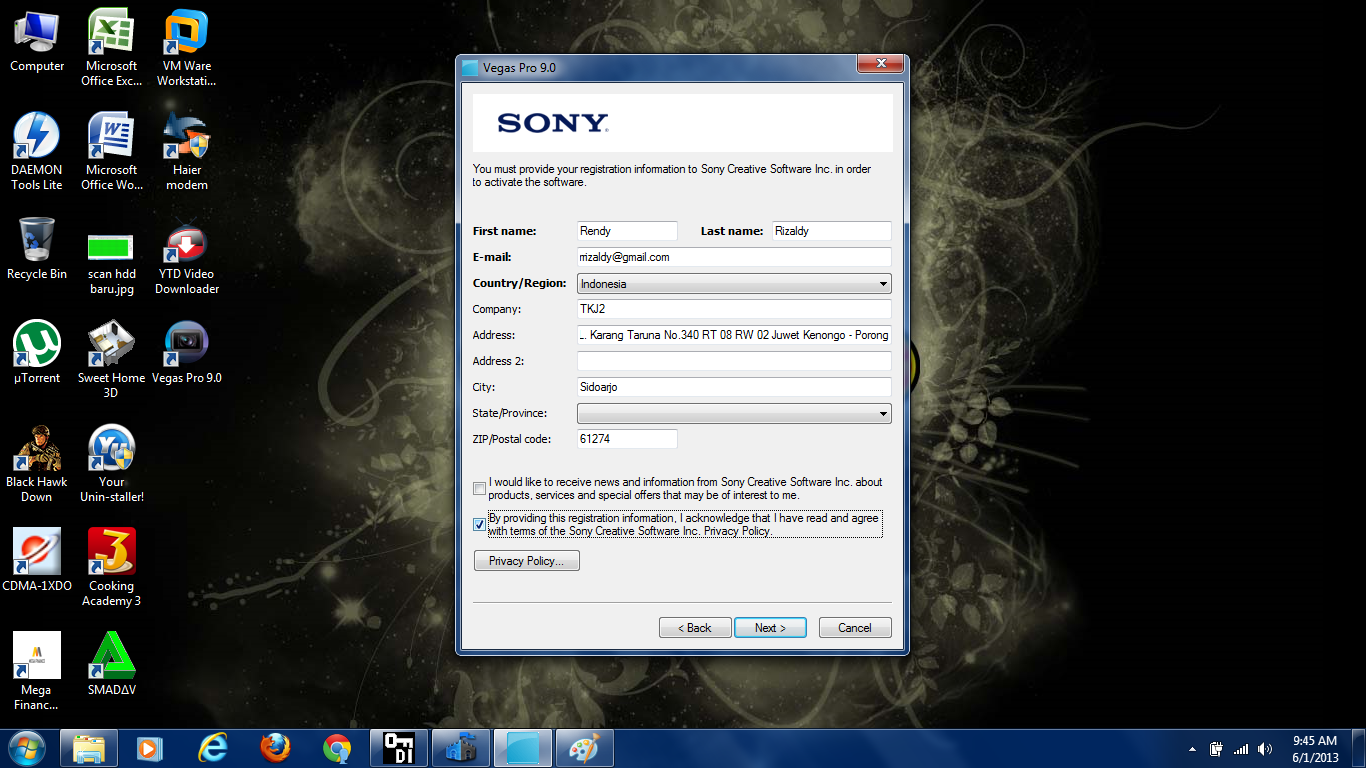Click the Privacy Policy... button
Viewport: 1366px width, 768px height.
(527, 561)
